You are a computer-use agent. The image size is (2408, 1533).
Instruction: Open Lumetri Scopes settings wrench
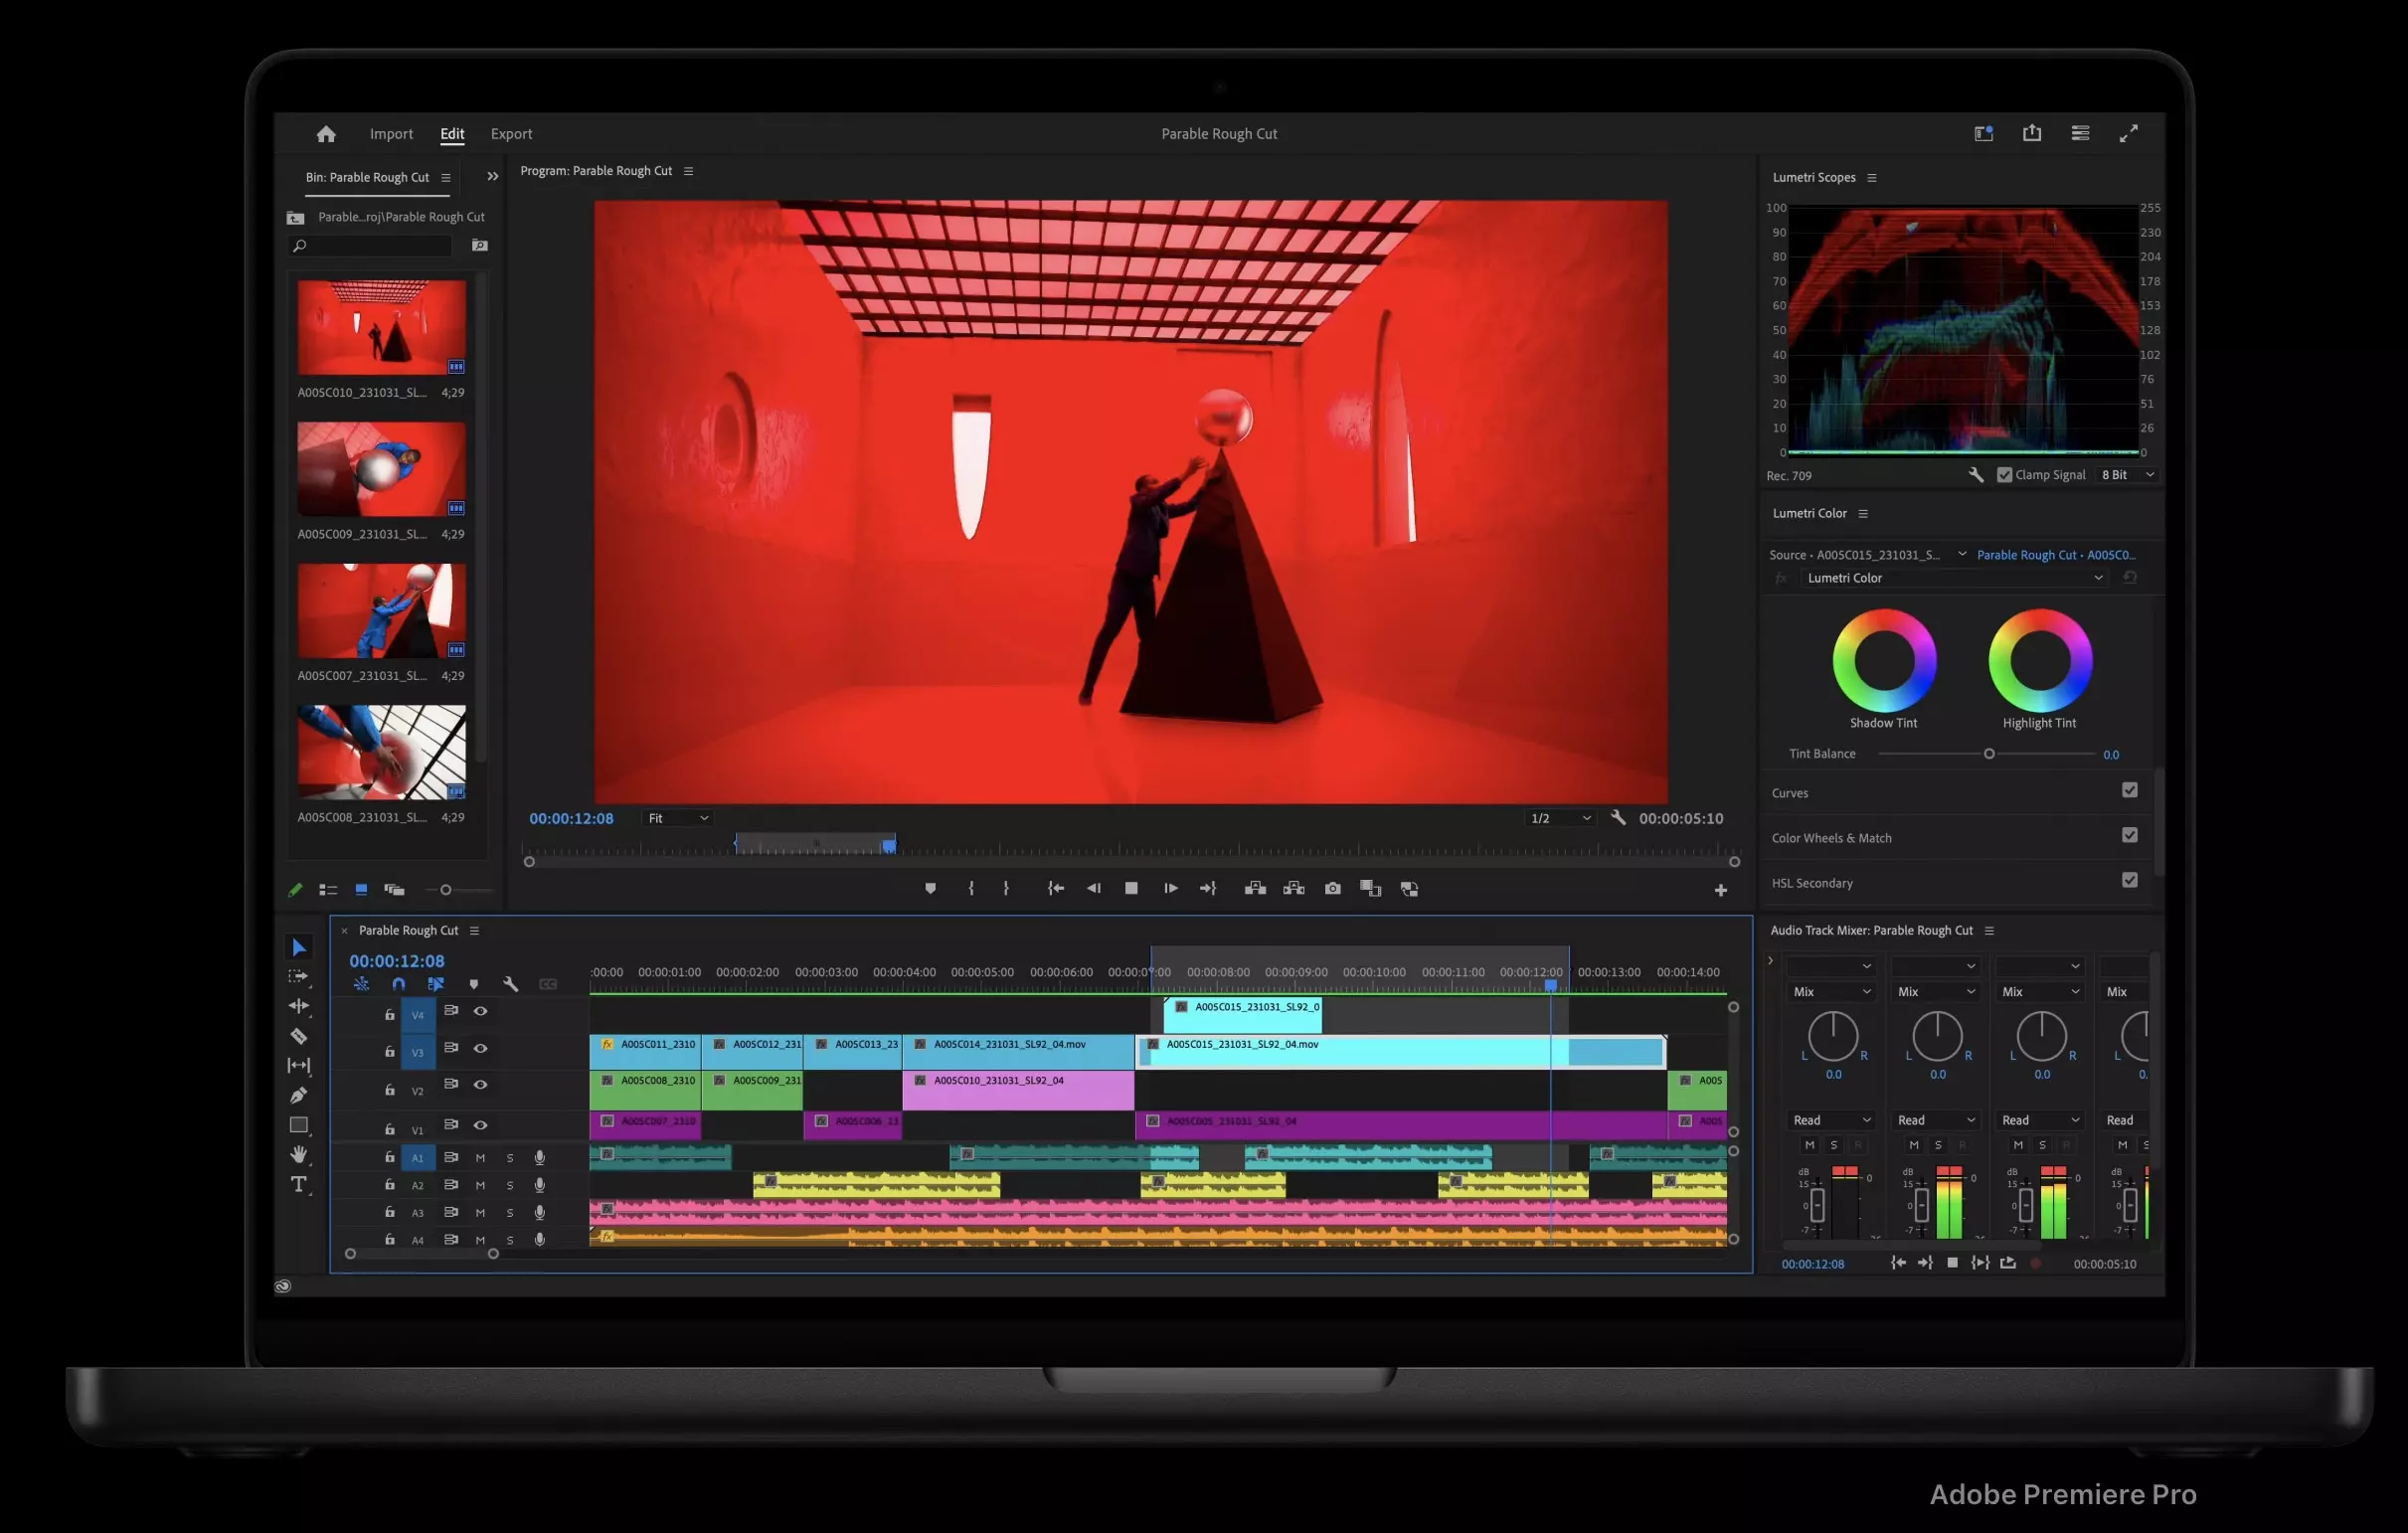[1976, 476]
